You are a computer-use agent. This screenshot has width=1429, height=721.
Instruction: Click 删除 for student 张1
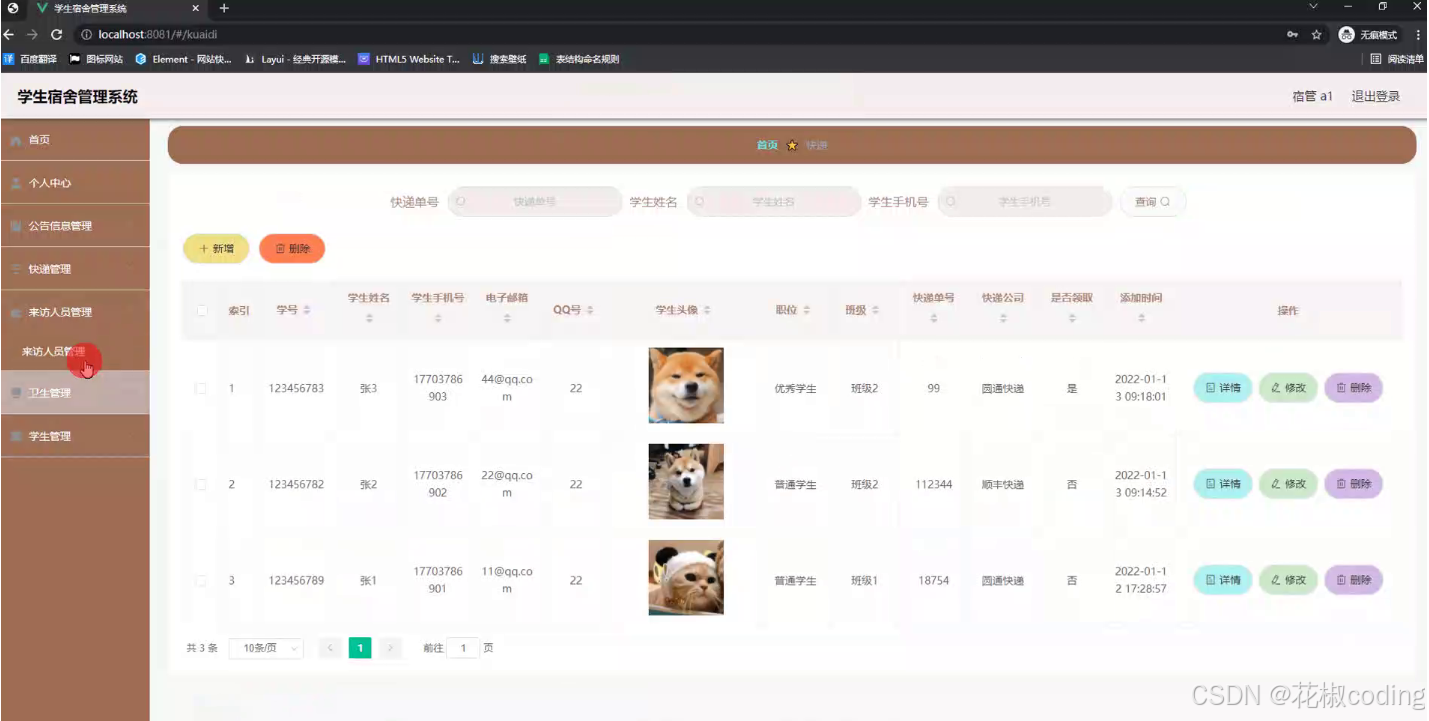1354,580
